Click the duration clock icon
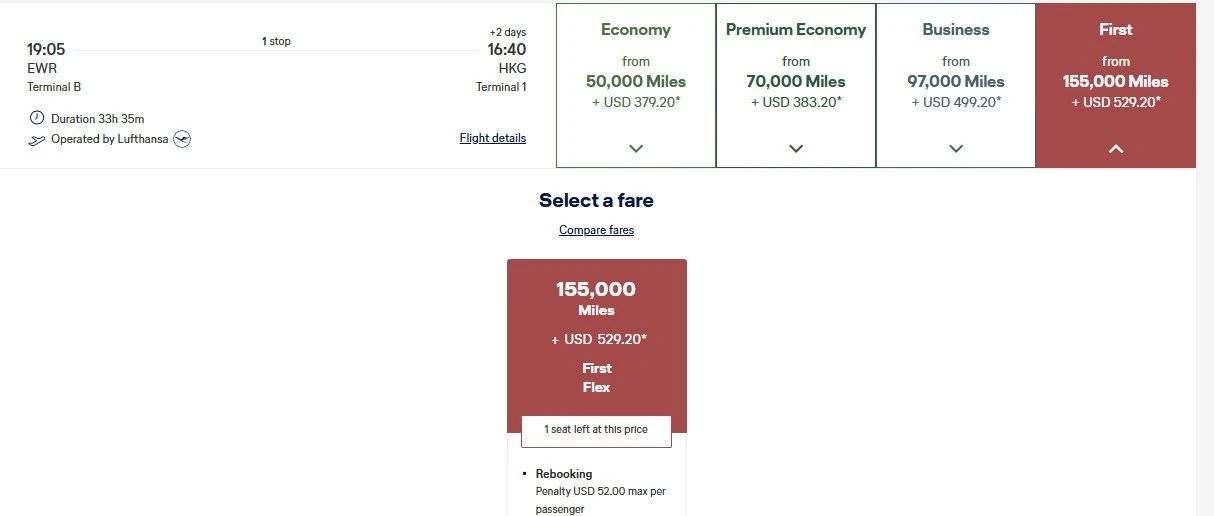Viewport: 1214px width, 516px height. pyautogui.click(x=37, y=118)
